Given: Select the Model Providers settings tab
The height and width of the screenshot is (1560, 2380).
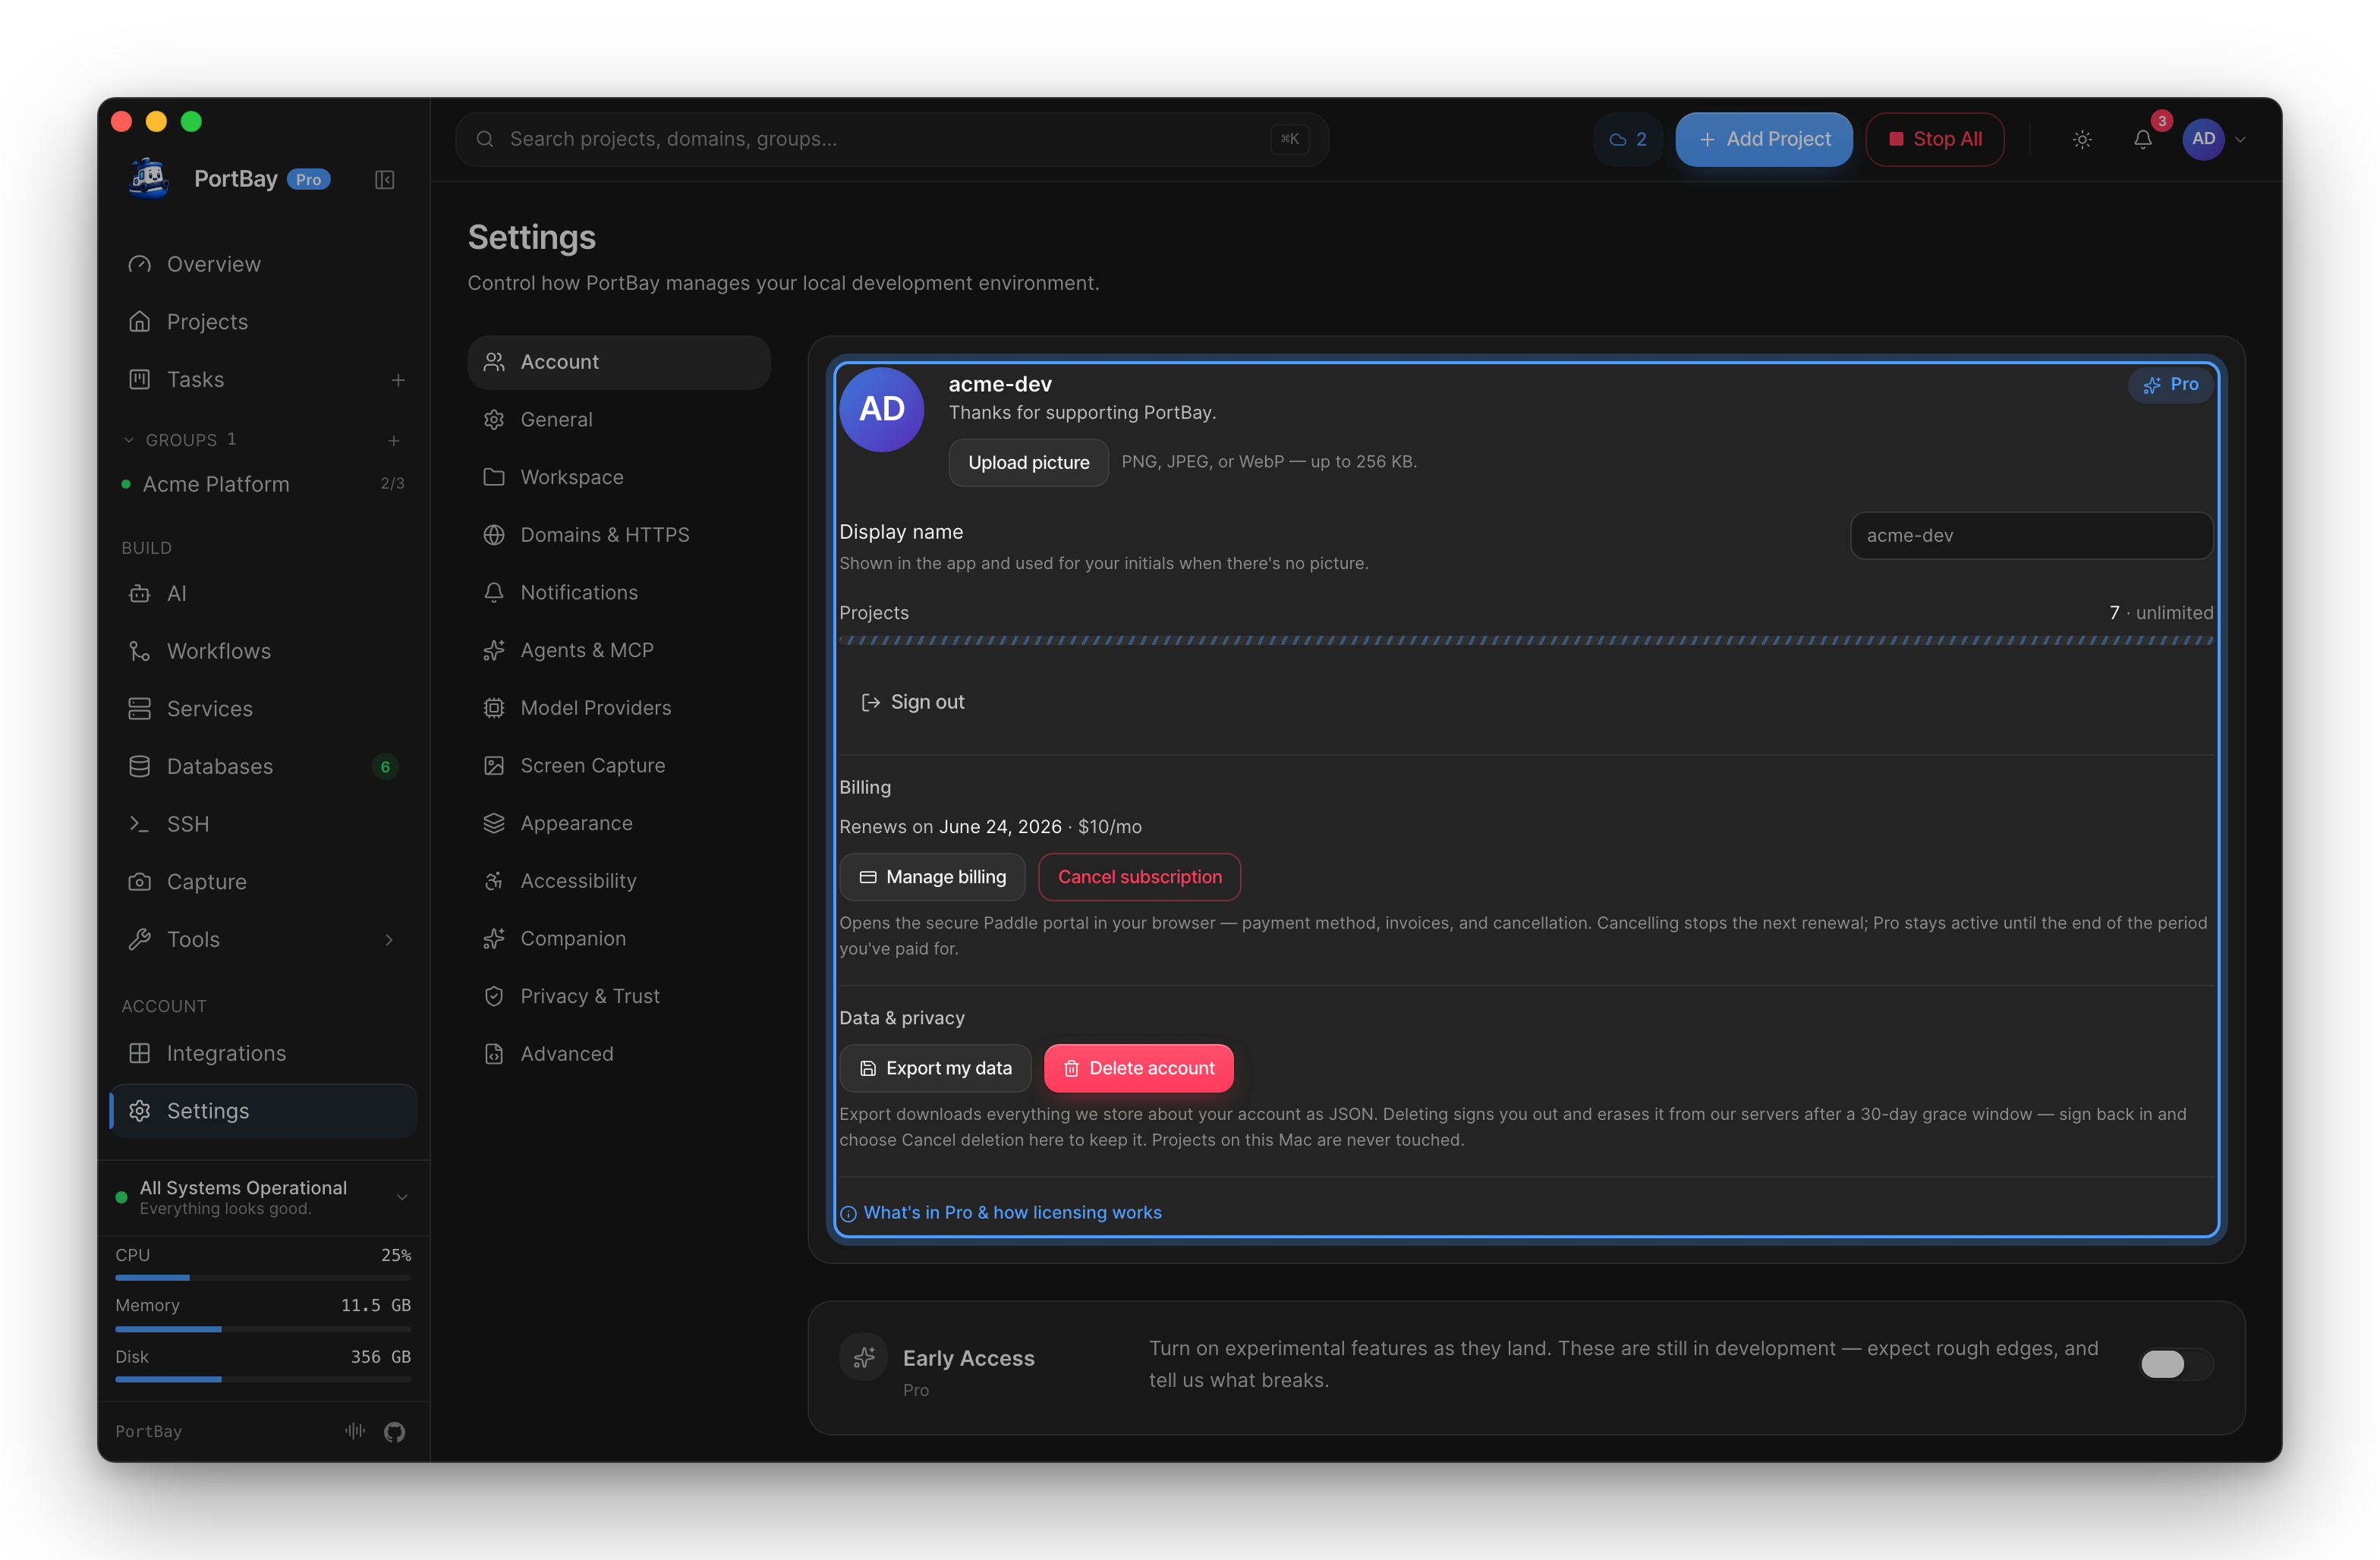Looking at the screenshot, I should tap(619, 708).
